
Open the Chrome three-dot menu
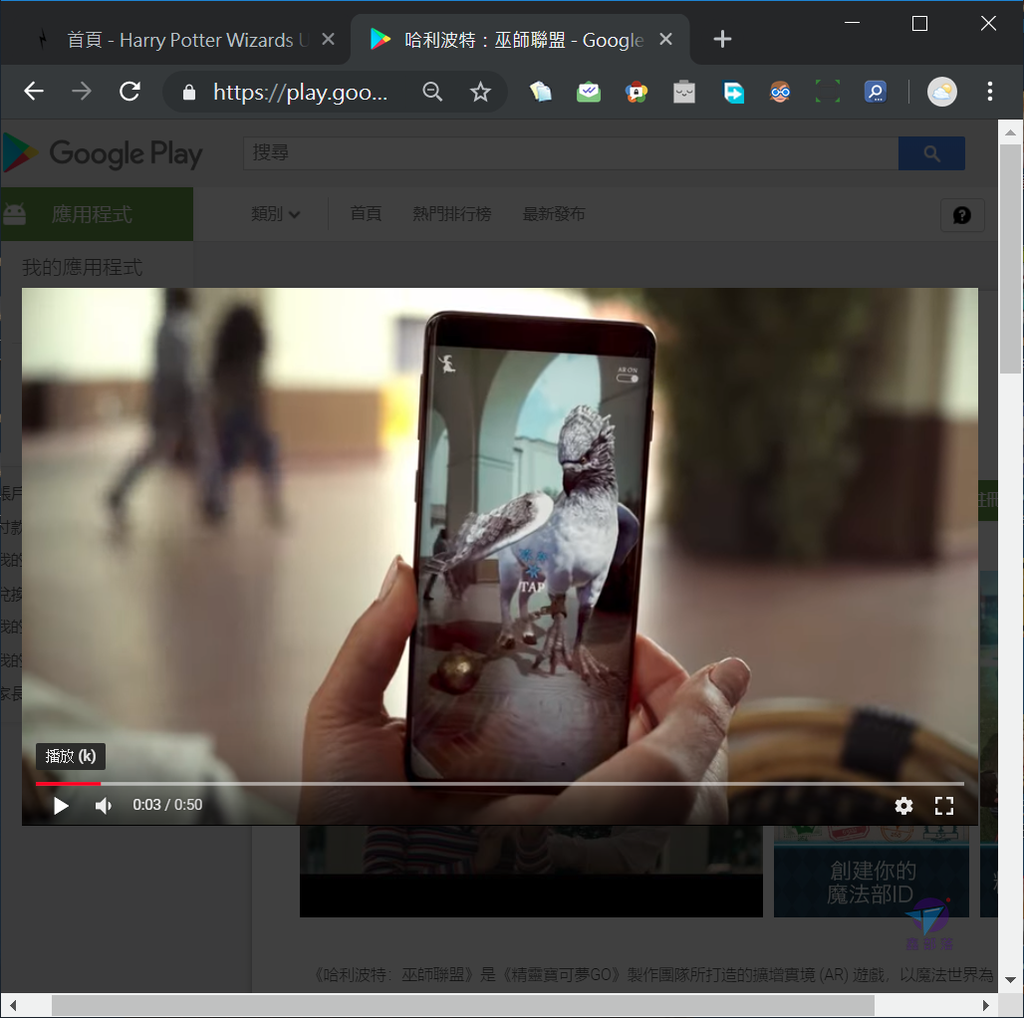tap(990, 91)
